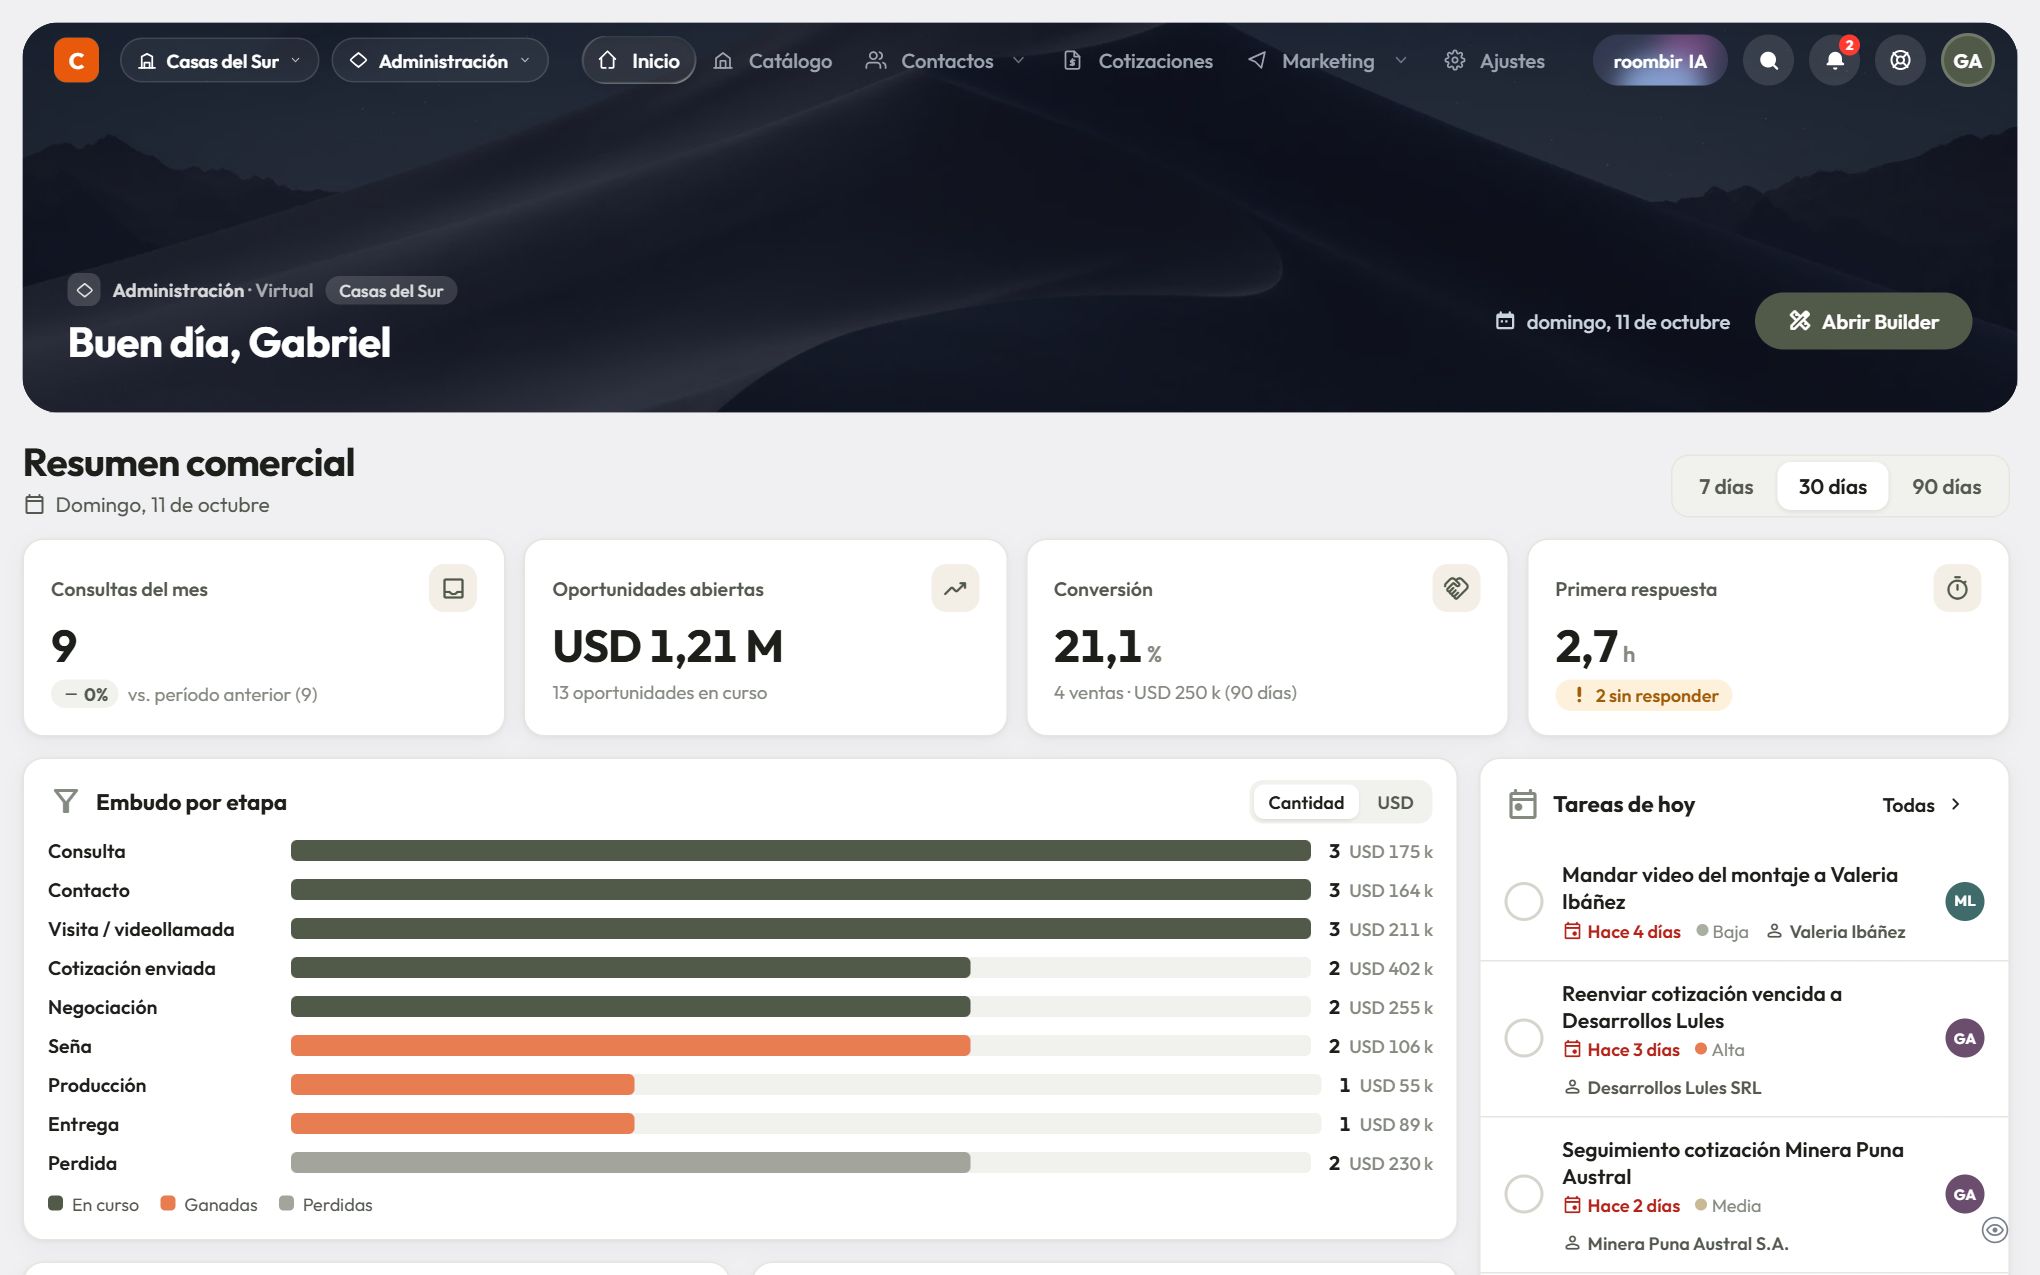Click the Valeria Ibáñez contact link
The height and width of the screenshot is (1275, 2040).
(x=1836, y=931)
